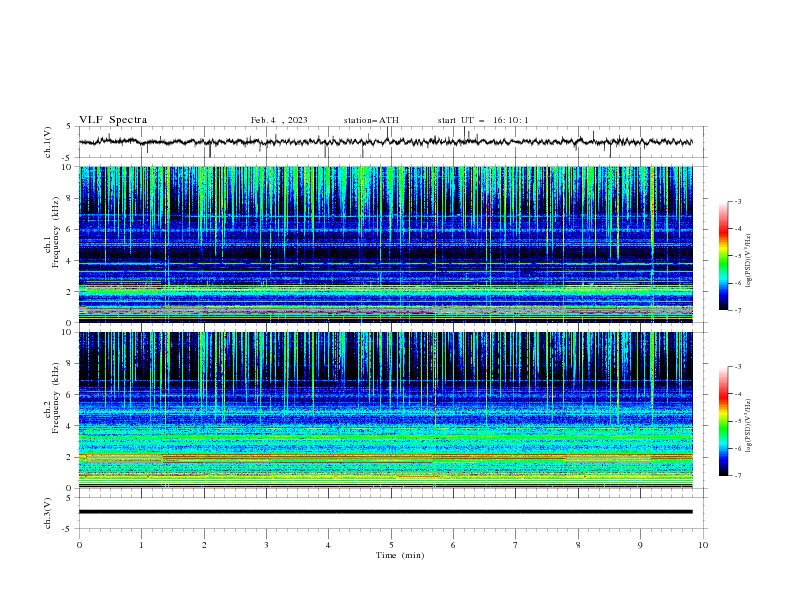Click the lower log(PSD)(V²/Hz) colorbar label
Image resolution: width=792 pixels, height=612 pixels.
pos(749,426)
